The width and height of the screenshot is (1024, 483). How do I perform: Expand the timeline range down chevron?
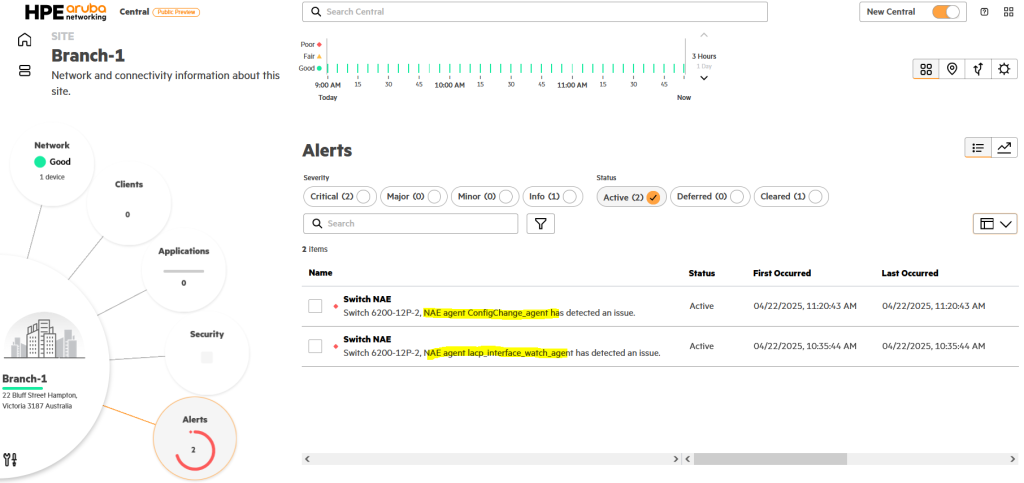(x=704, y=78)
